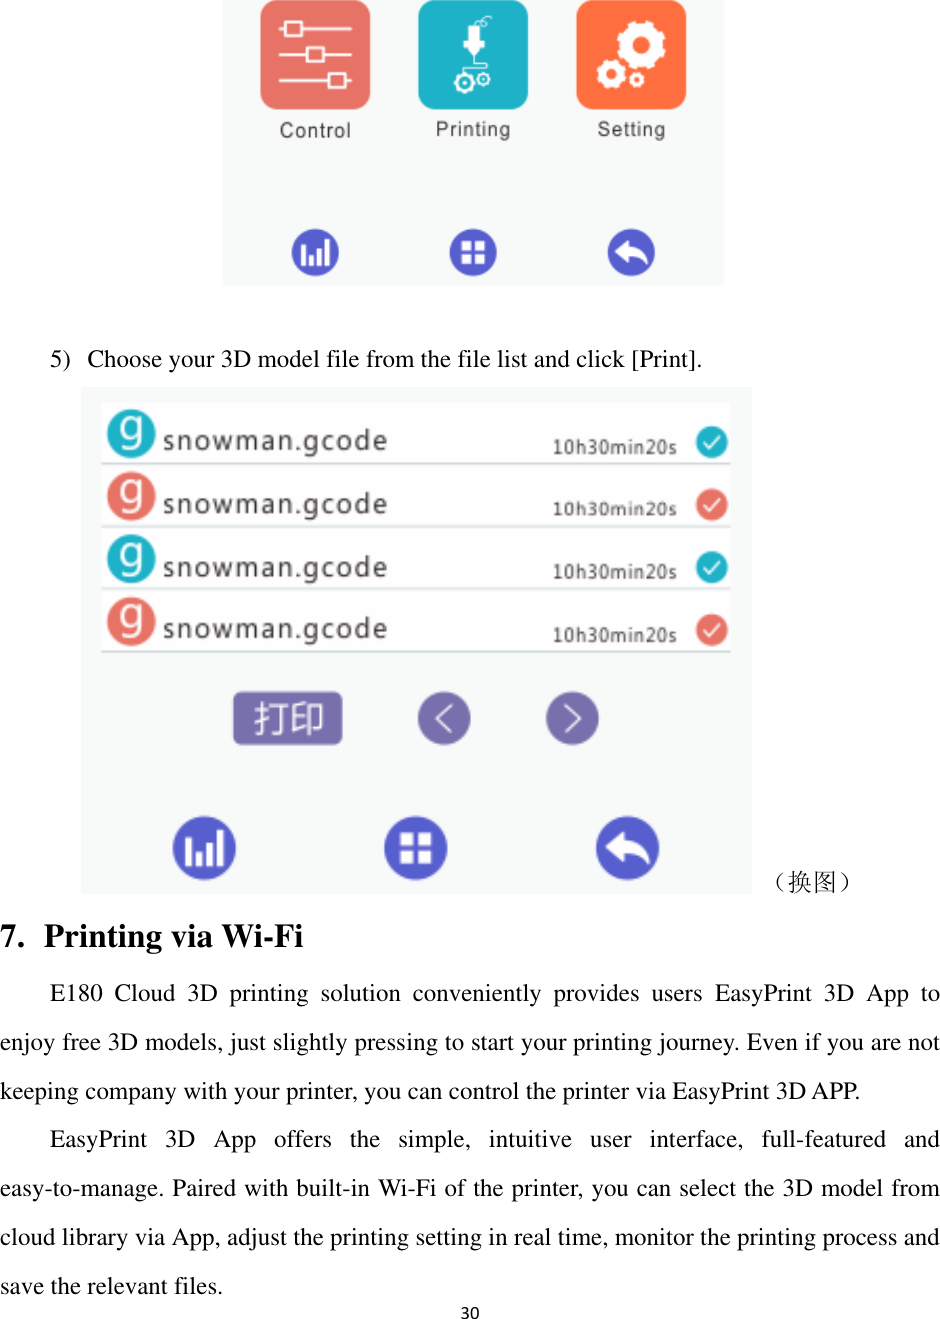The width and height of the screenshot is (940, 1319).
Task: Click the blue g icon of third file
Action: 131,559
